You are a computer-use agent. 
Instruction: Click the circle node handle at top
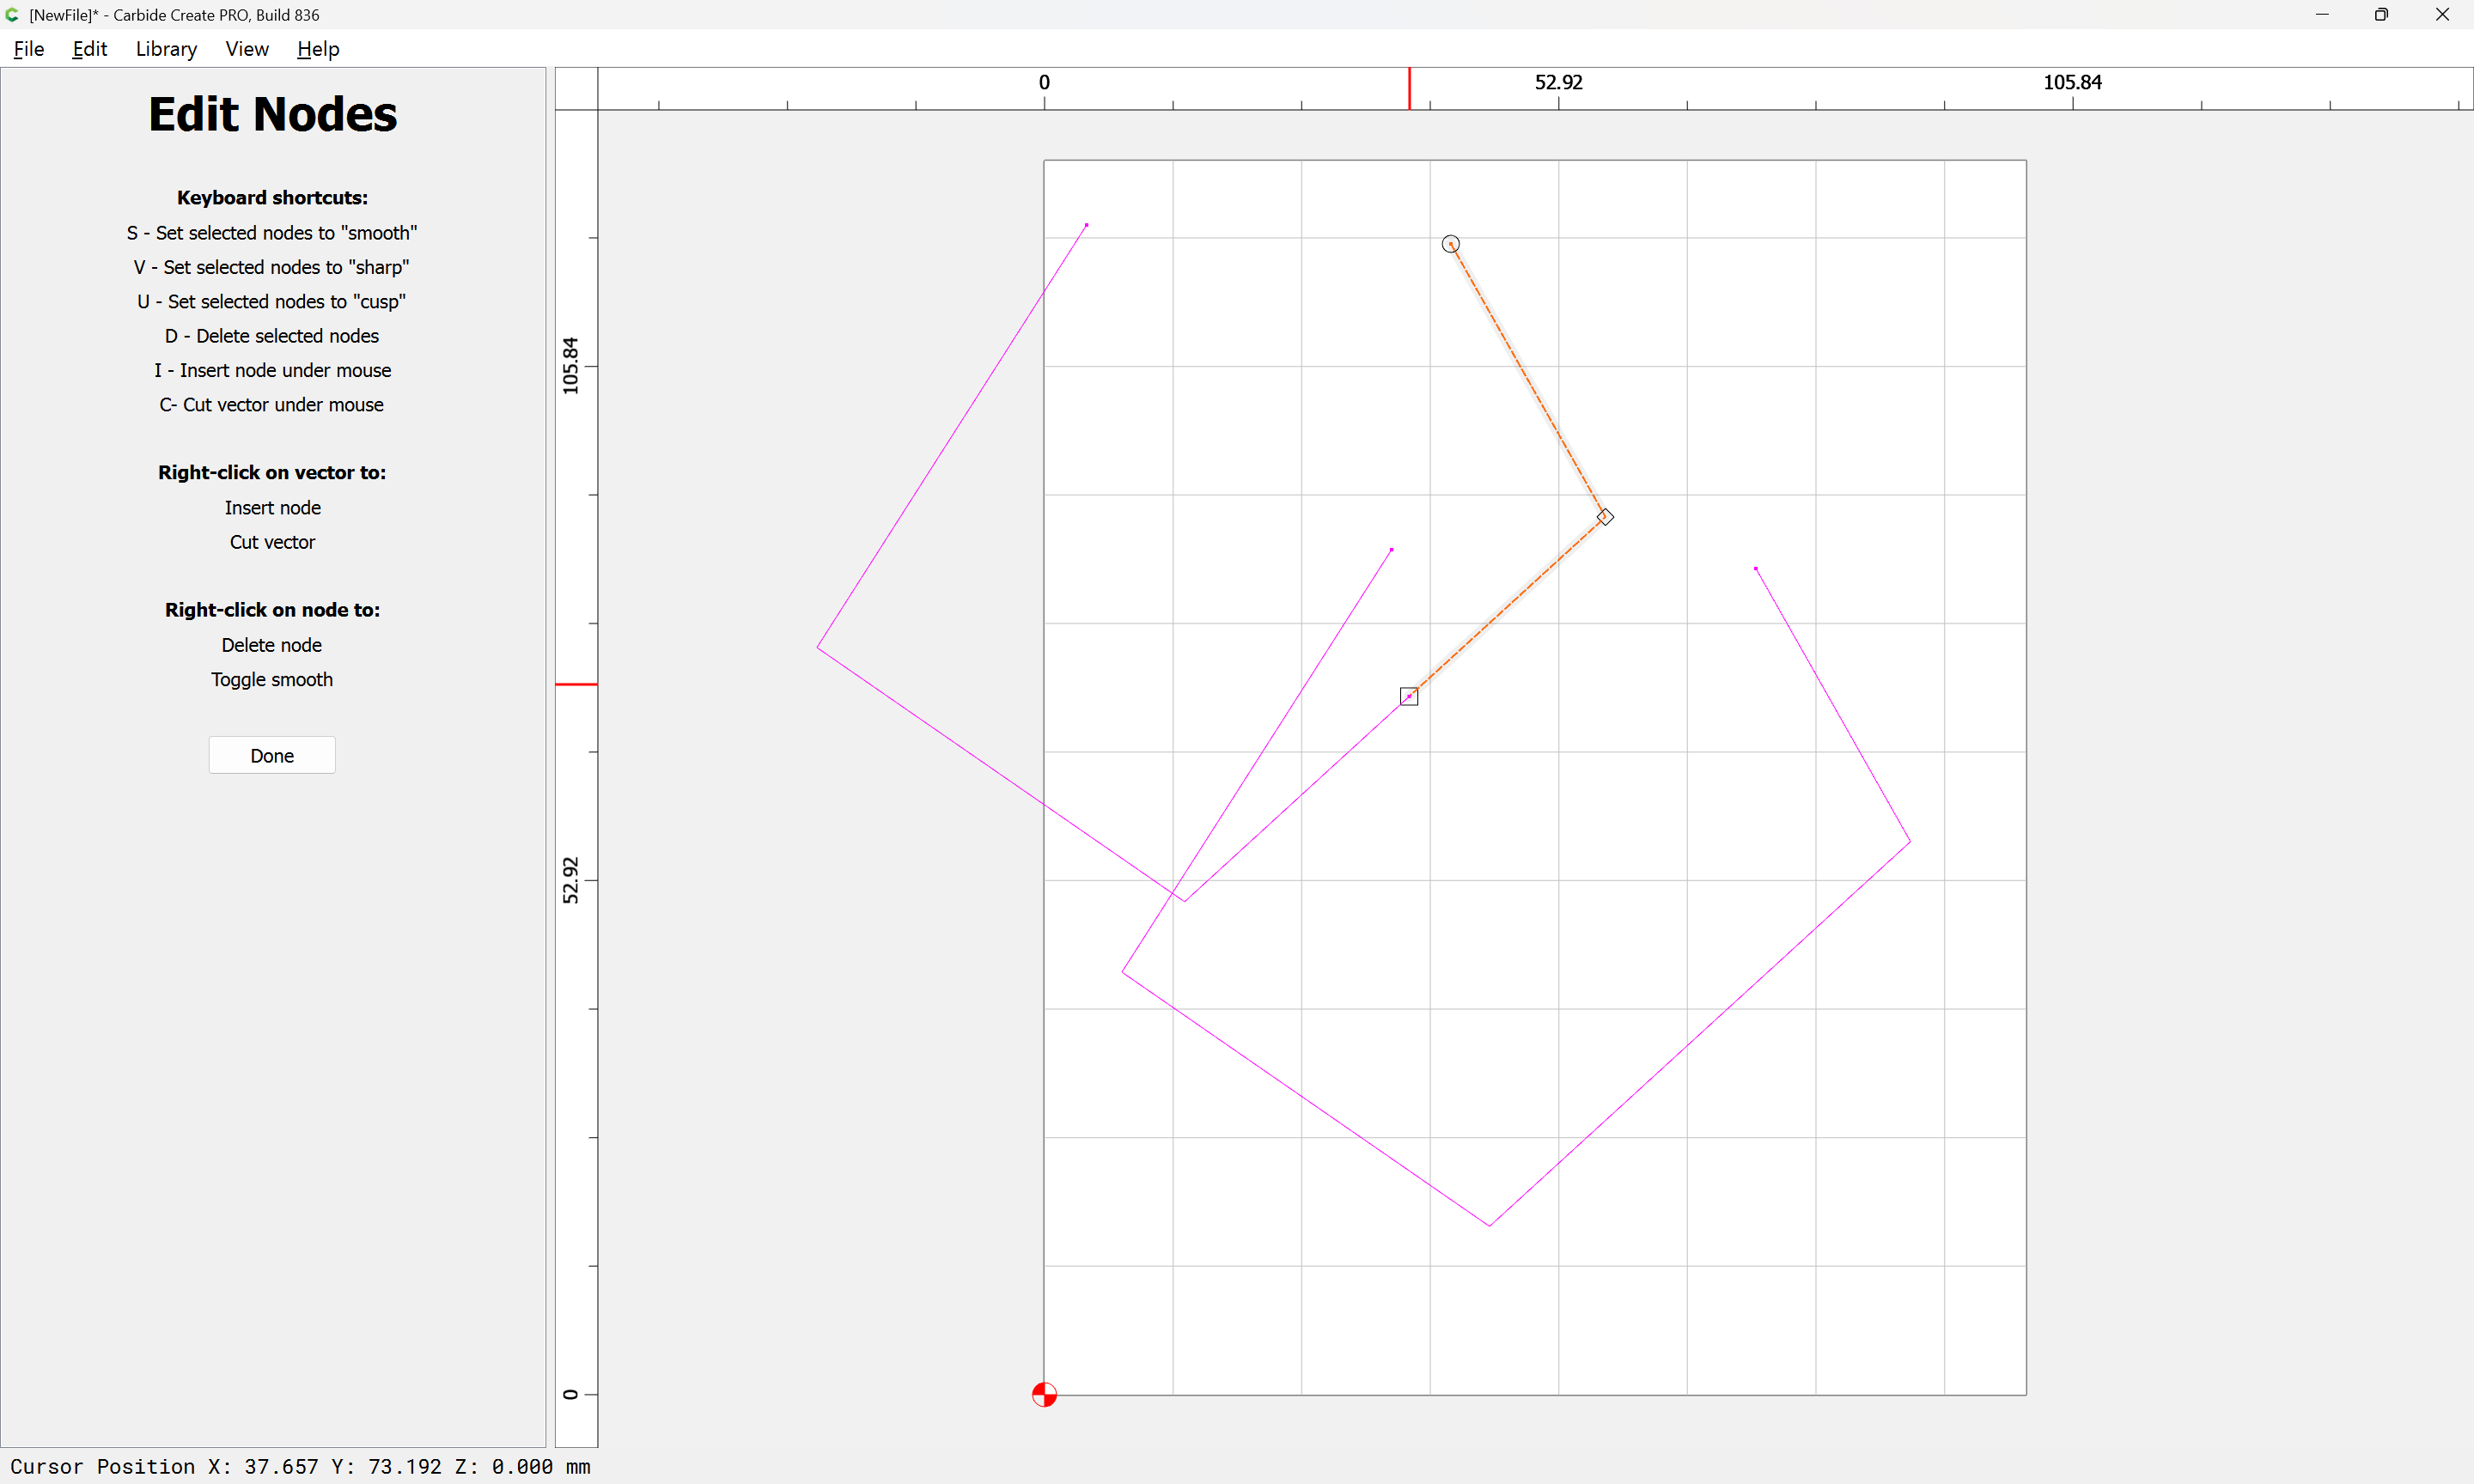coord(1450,244)
